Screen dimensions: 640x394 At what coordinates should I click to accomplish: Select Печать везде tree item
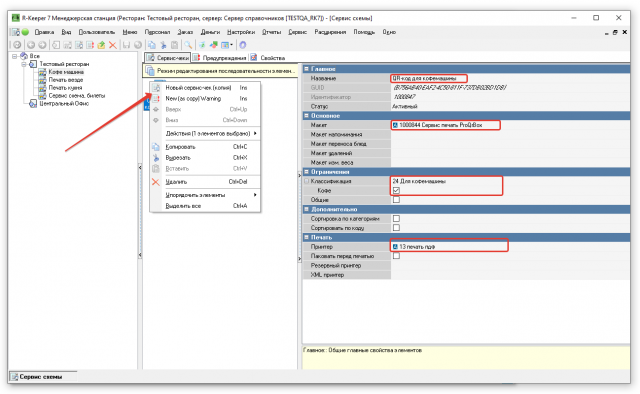click(x=66, y=80)
